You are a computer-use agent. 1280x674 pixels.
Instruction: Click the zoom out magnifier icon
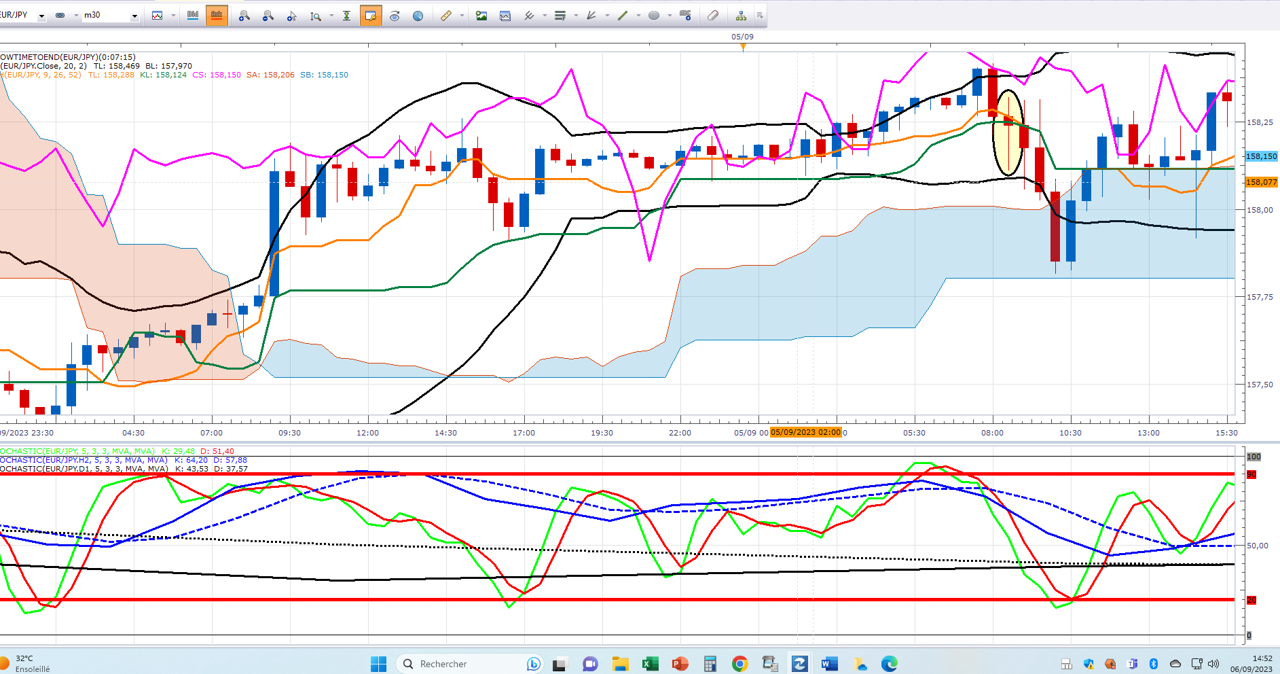pyautogui.click(x=268, y=16)
